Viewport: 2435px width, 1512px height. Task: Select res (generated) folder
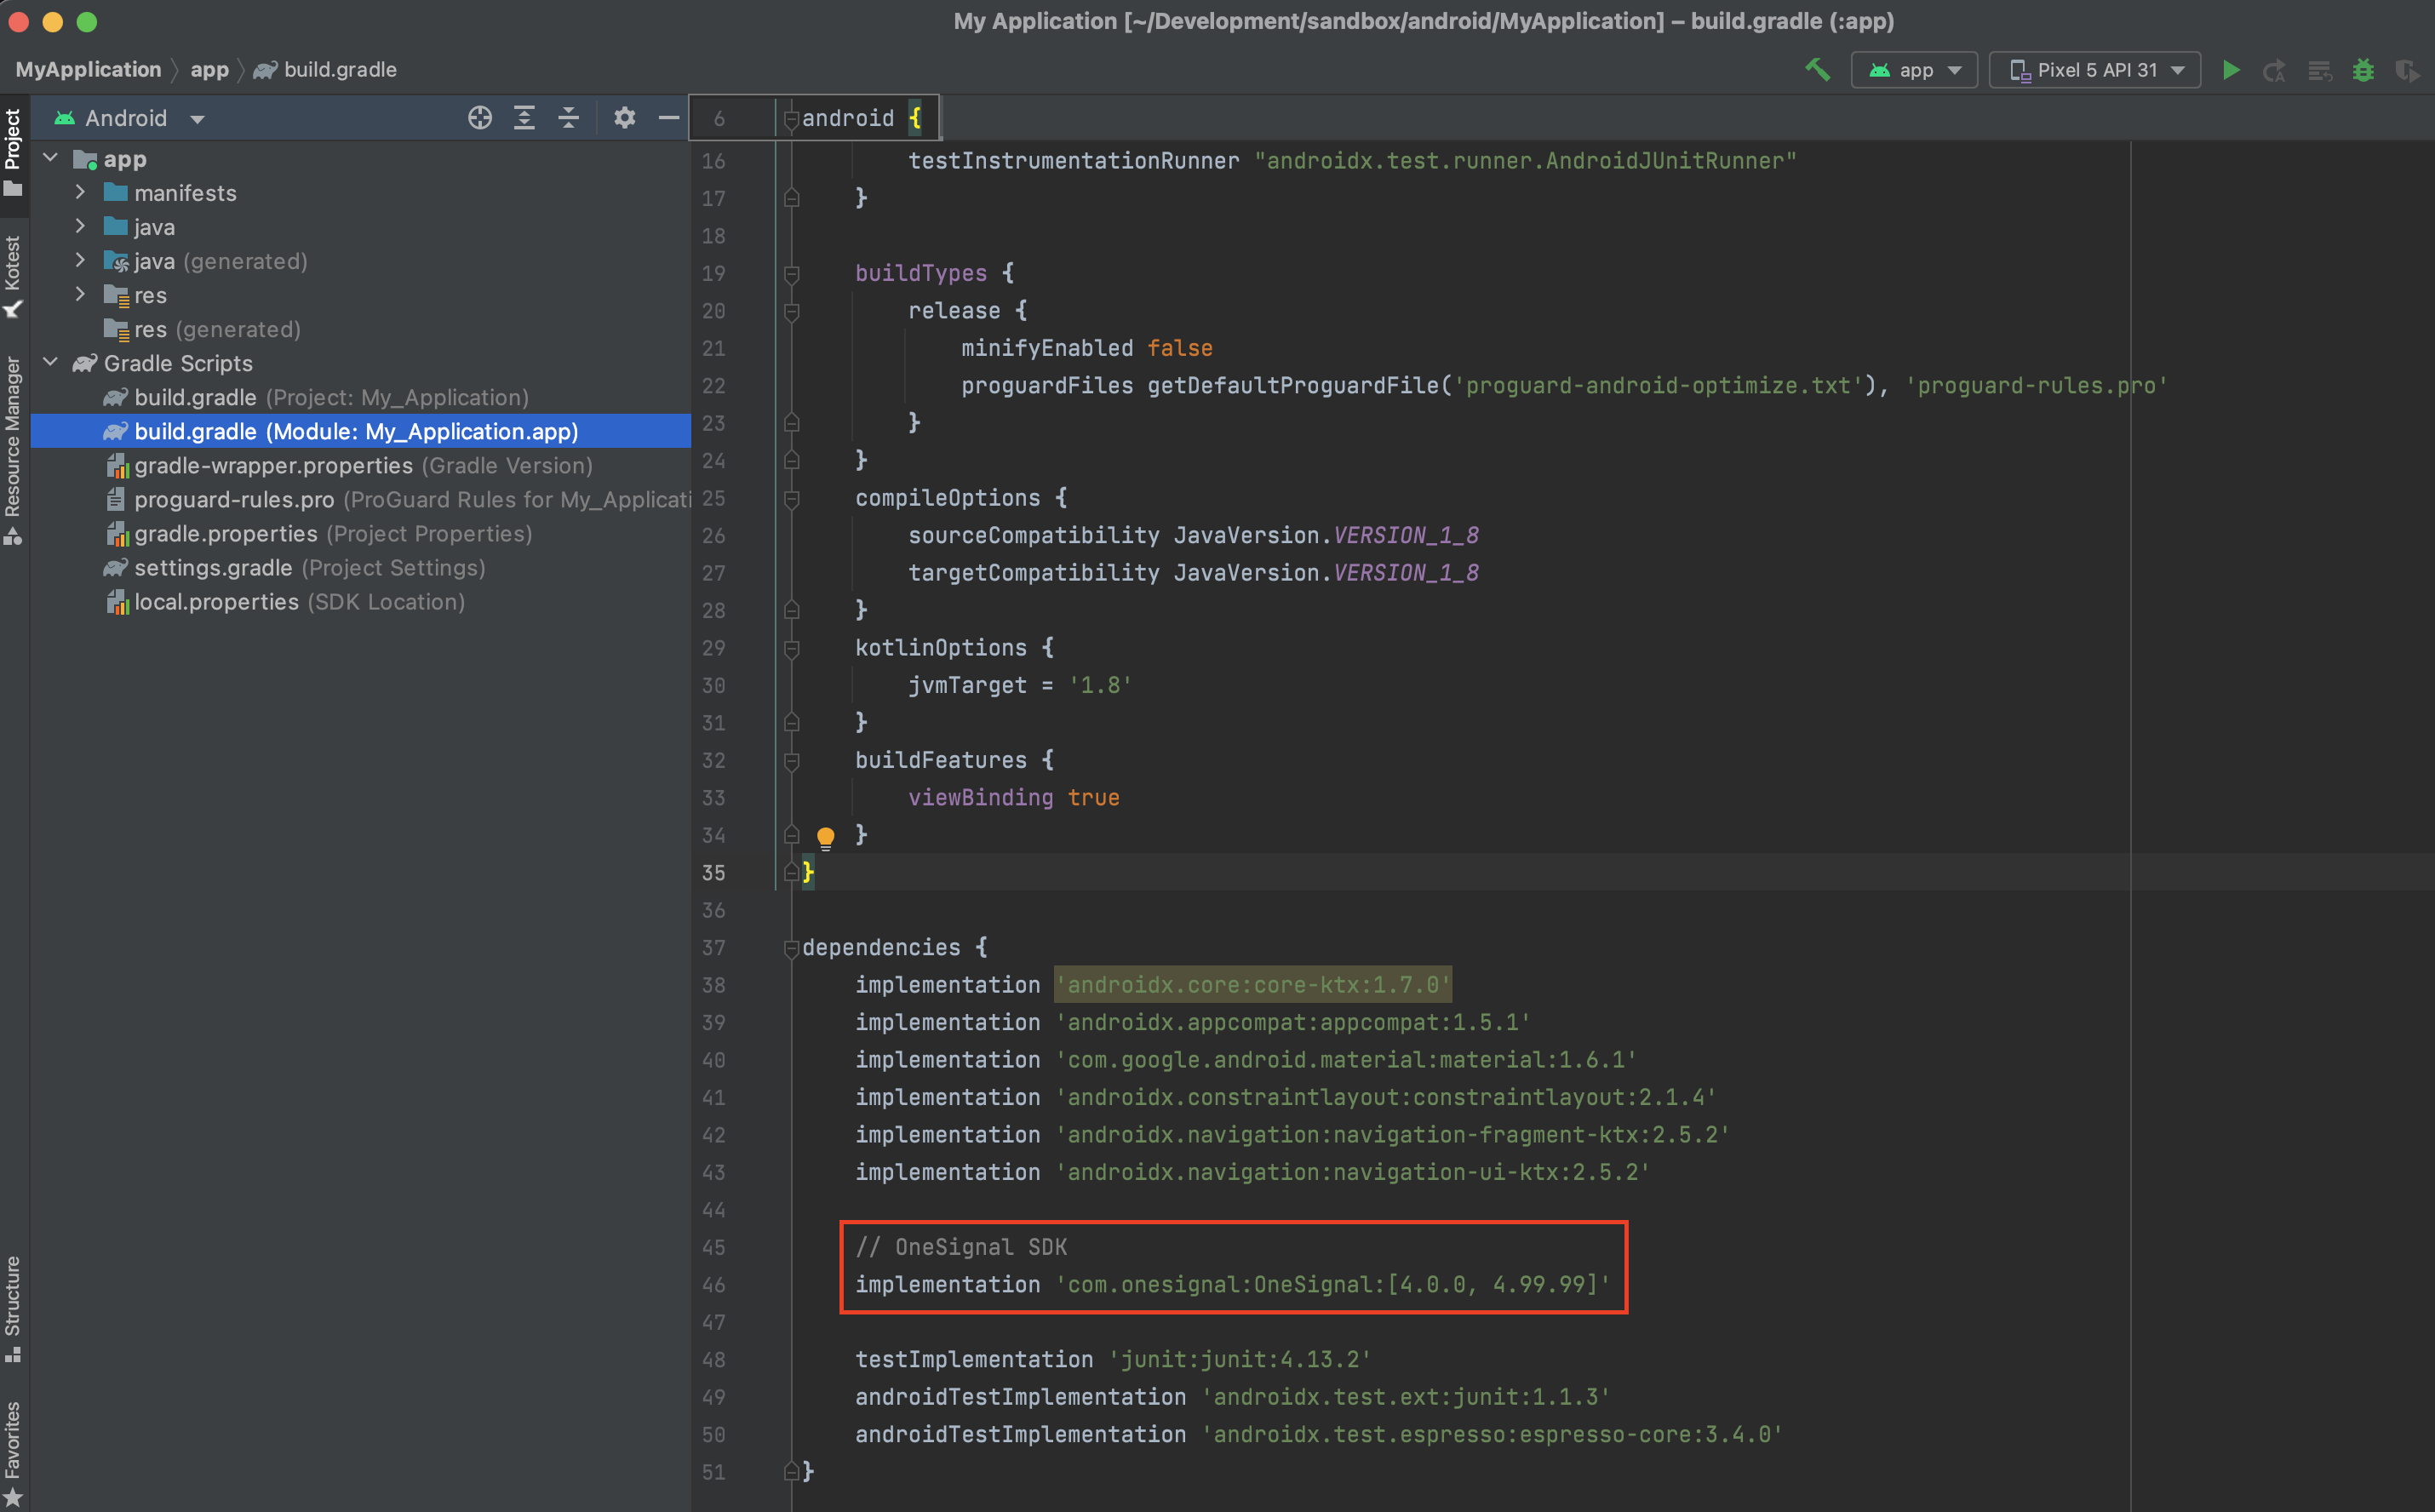point(203,329)
